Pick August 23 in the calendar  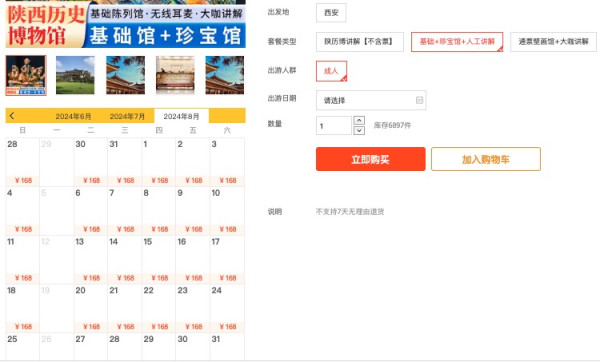(193, 308)
